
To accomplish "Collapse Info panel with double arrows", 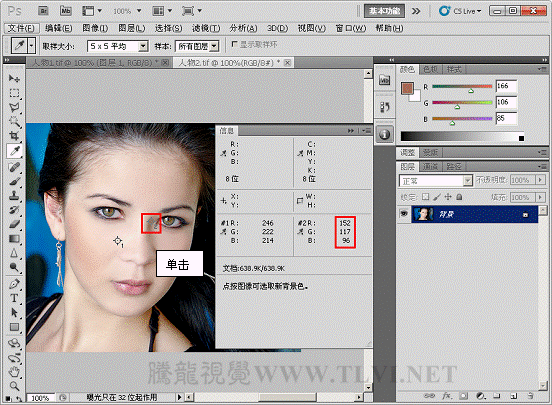I will pos(351,131).
